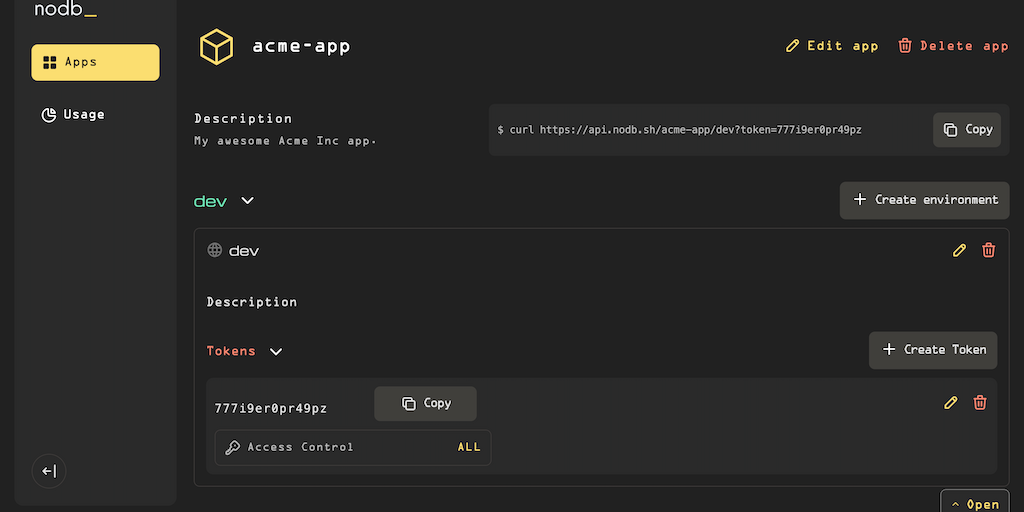Click Create Token button
1024x512 pixels.
pos(932,350)
